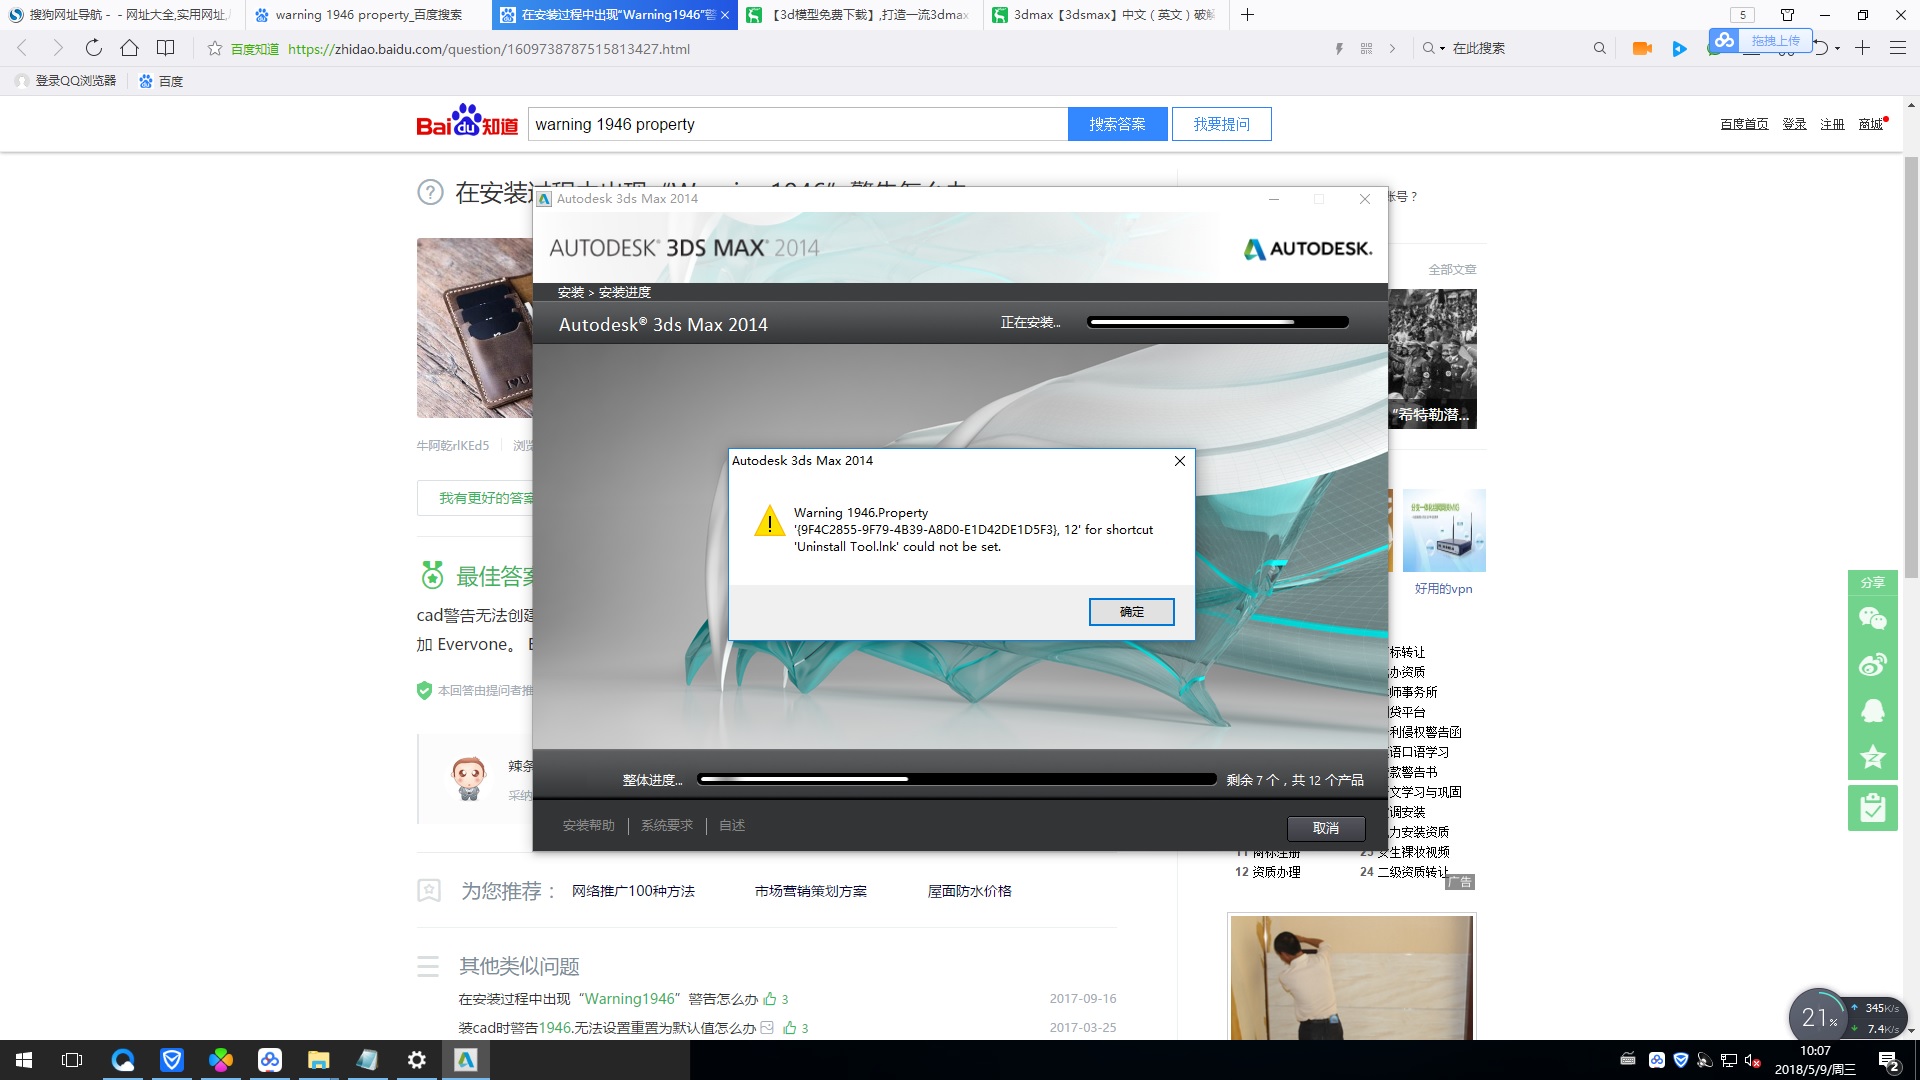Open the Settings gear on taskbar
The width and height of the screenshot is (1920, 1080).
[416, 1060]
